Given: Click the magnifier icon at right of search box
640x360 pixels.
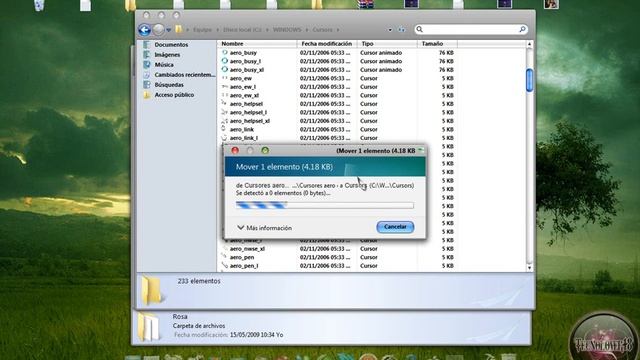Looking at the screenshot, I should point(522,29).
